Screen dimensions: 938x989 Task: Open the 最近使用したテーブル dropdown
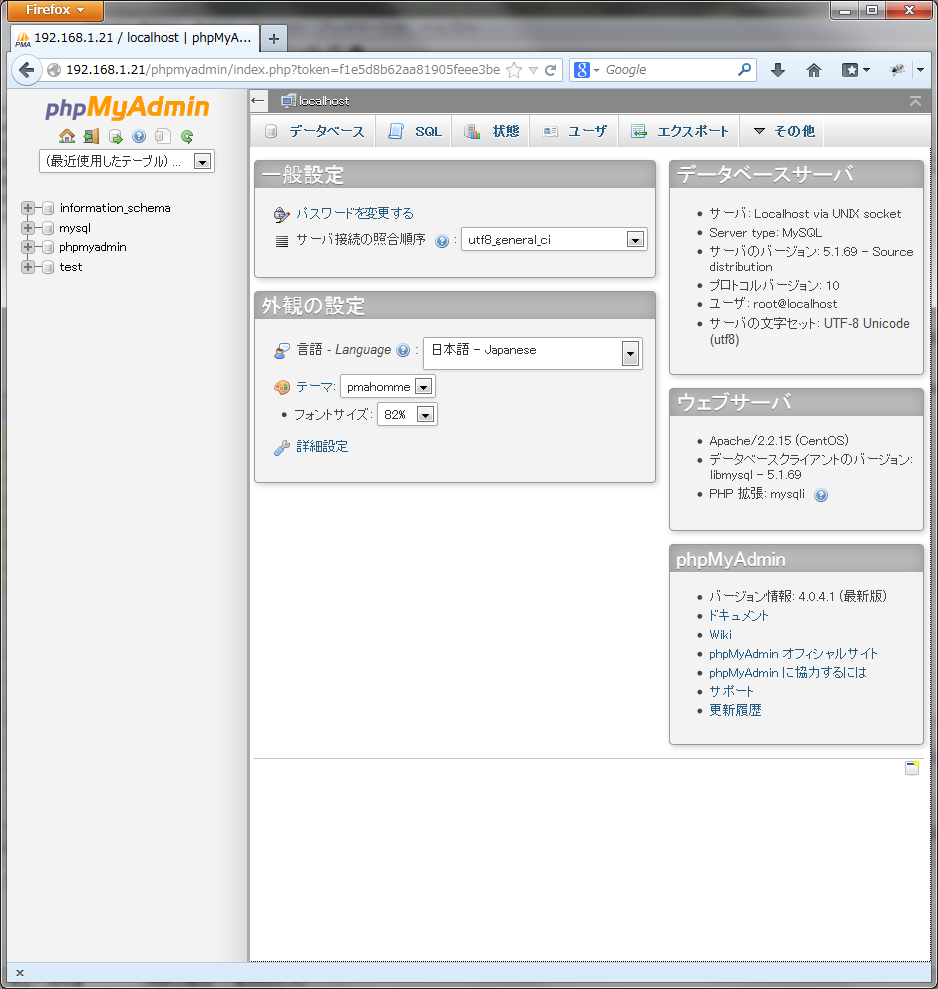pyautogui.click(x=127, y=161)
